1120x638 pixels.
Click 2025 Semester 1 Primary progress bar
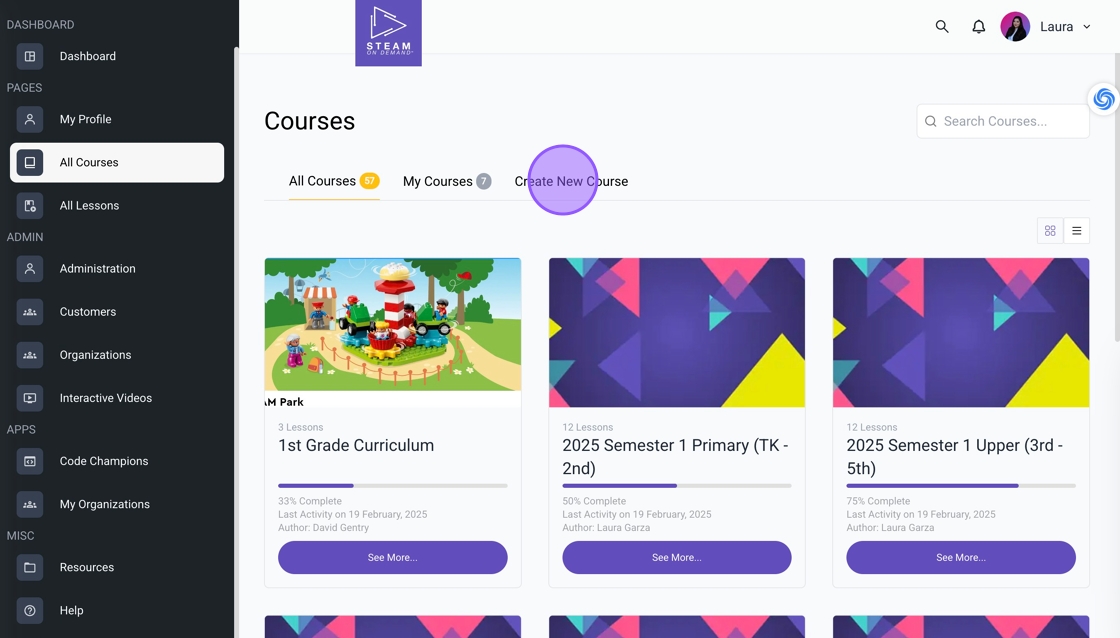[x=676, y=486]
